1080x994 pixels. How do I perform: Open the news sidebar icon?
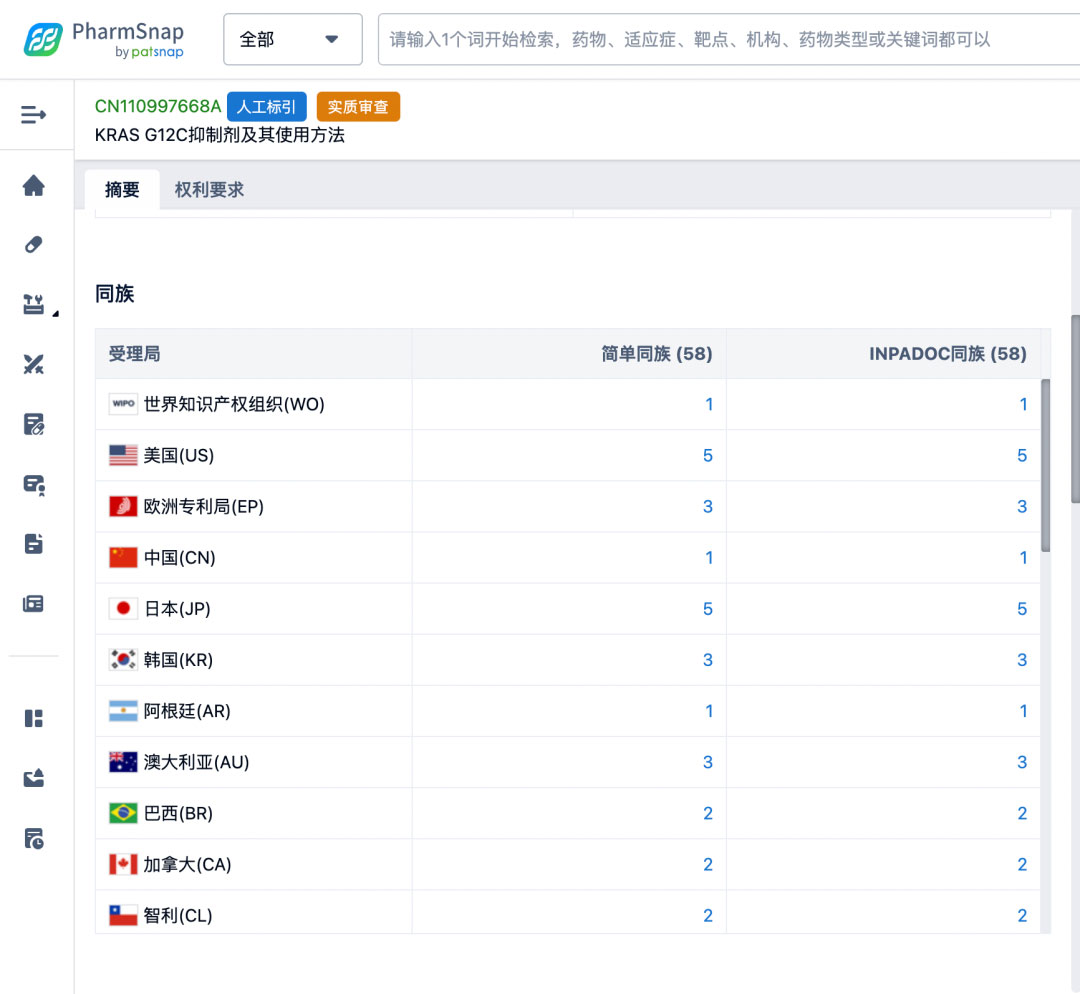pos(34,604)
